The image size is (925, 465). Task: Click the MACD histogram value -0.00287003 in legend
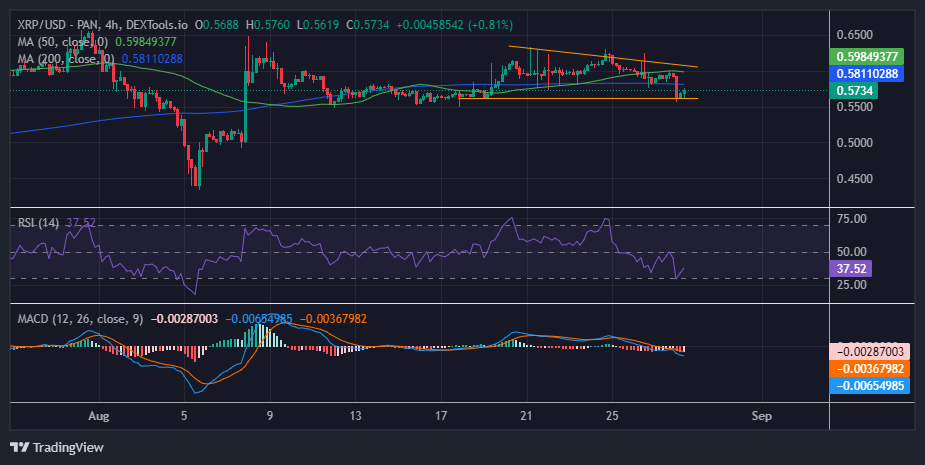point(184,319)
